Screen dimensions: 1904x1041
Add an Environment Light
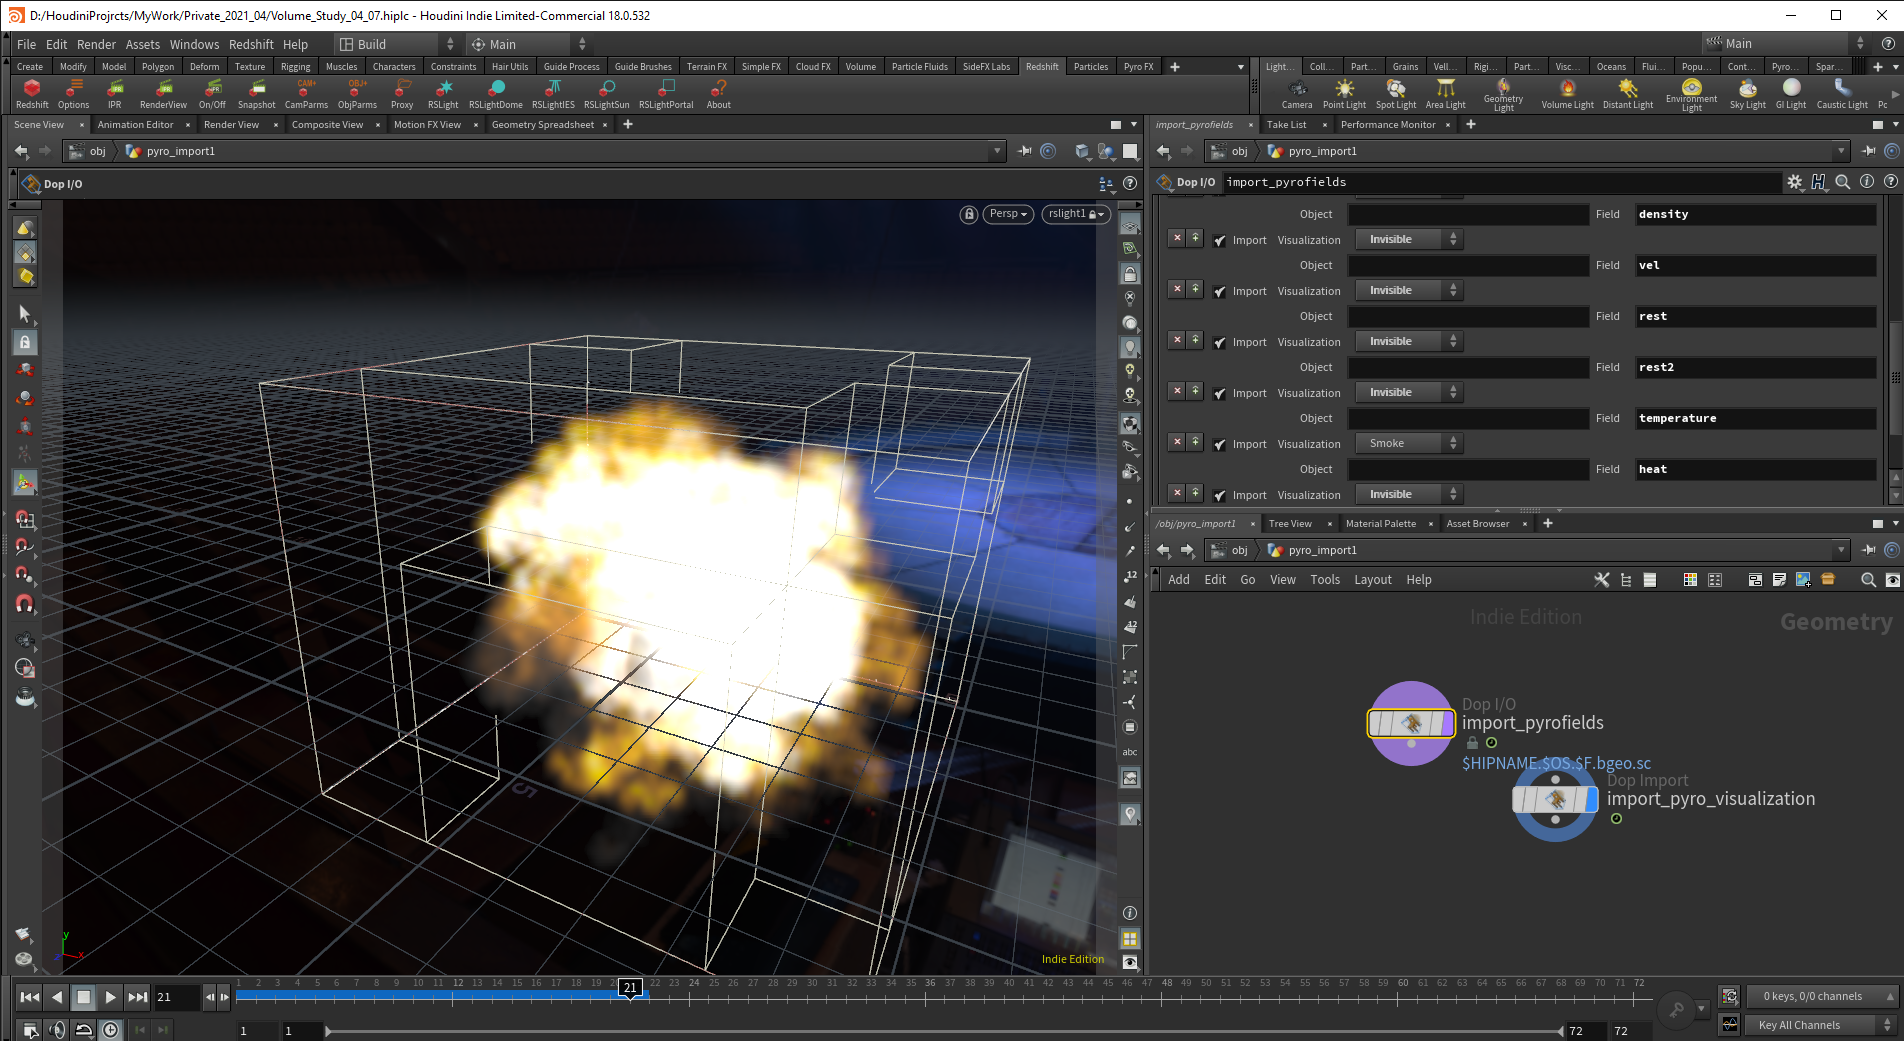tap(1691, 95)
